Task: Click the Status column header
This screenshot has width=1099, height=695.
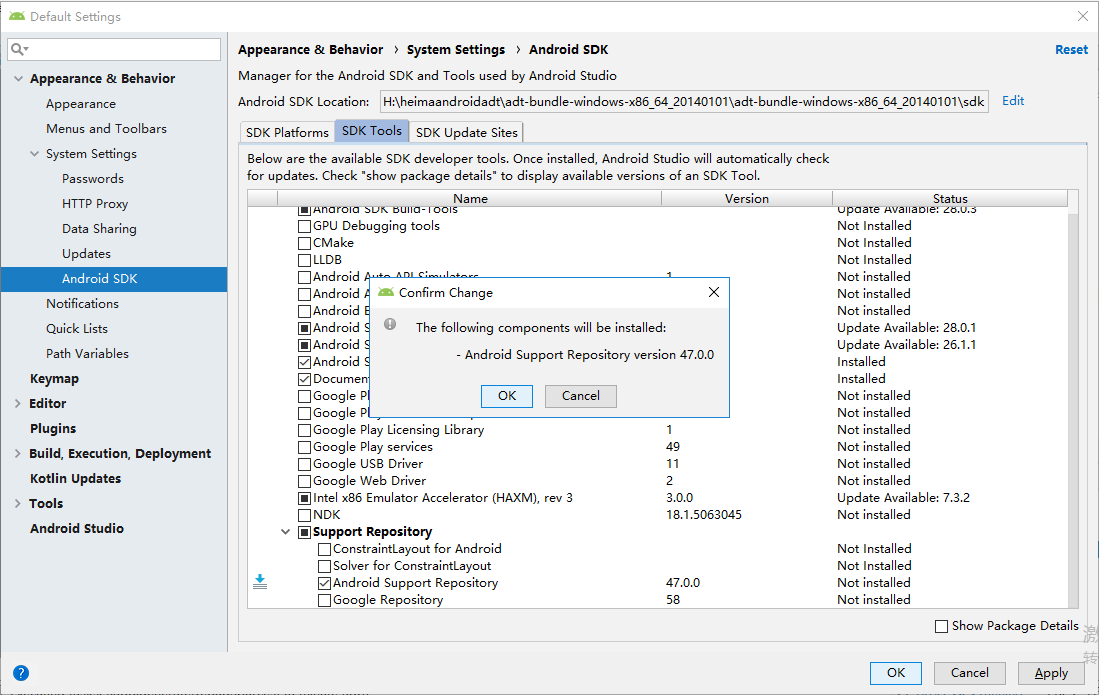Action: [950, 199]
